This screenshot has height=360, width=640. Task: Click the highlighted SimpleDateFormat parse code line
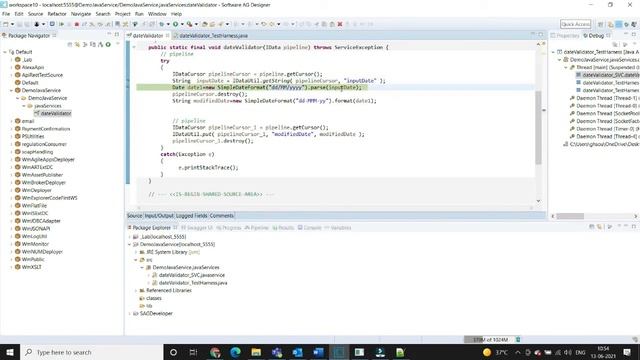click(x=267, y=87)
